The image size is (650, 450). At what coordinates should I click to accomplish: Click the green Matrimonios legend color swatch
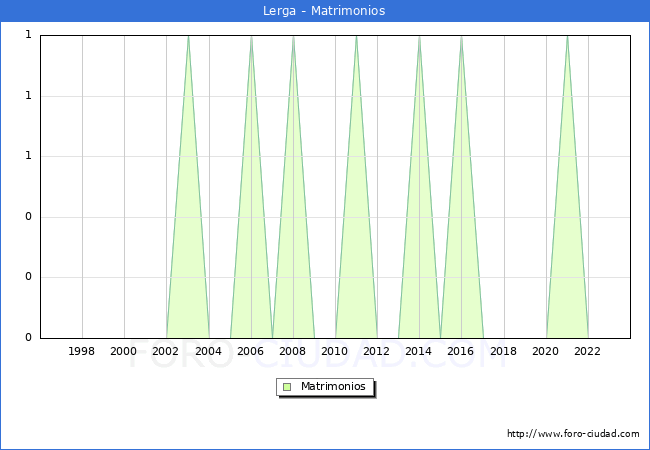click(x=287, y=387)
